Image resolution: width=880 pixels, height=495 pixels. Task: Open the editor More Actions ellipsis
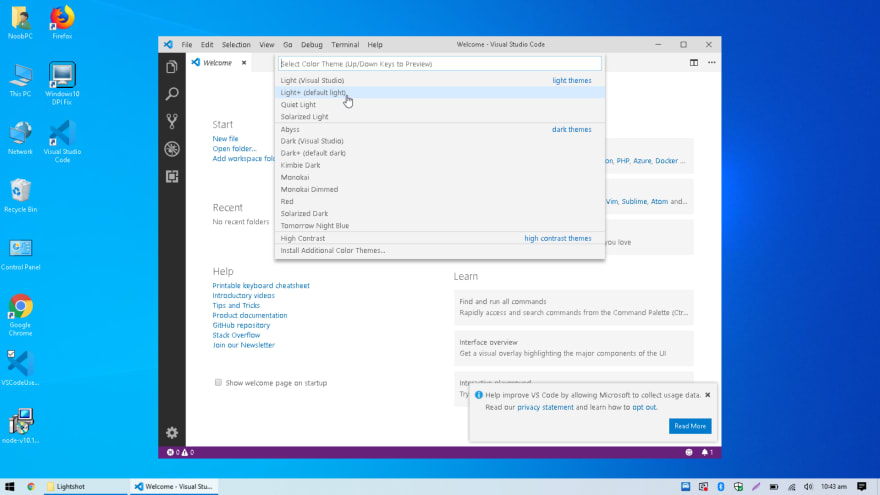(x=712, y=63)
